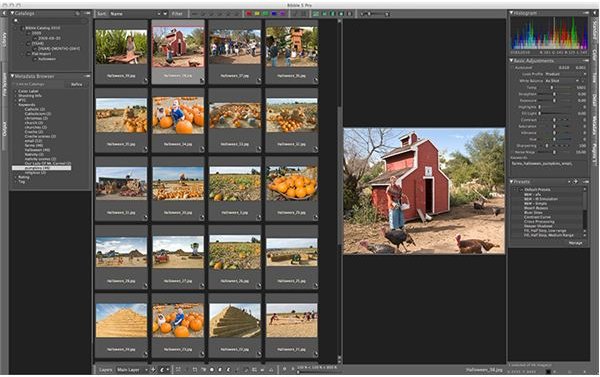The height and width of the screenshot is (377, 600).
Task: Click the Filter button in toolbar
Action: click(177, 14)
